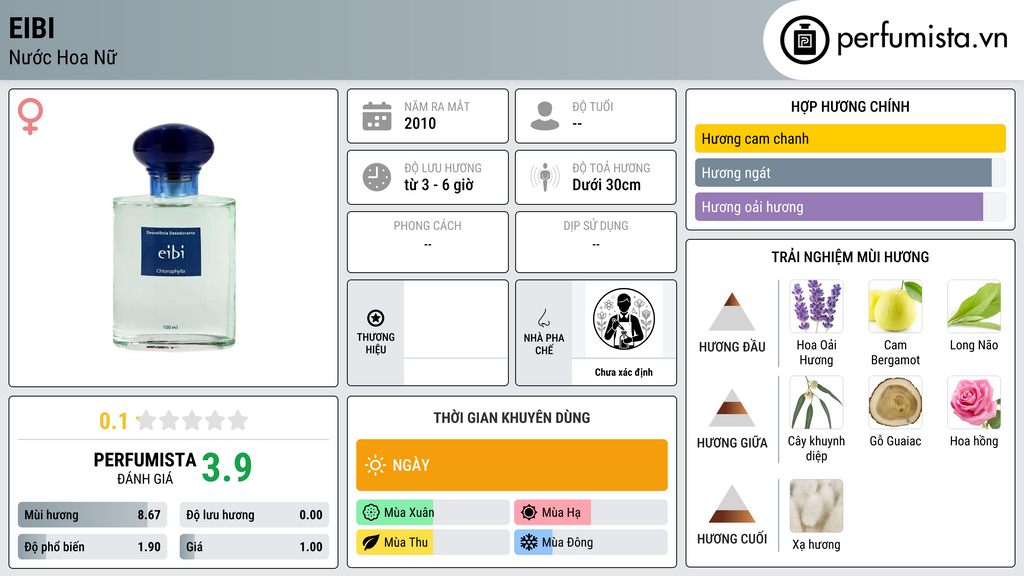The height and width of the screenshot is (576, 1024).
Task: Select the Mùa Thu season bar
Action: coord(433,542)
